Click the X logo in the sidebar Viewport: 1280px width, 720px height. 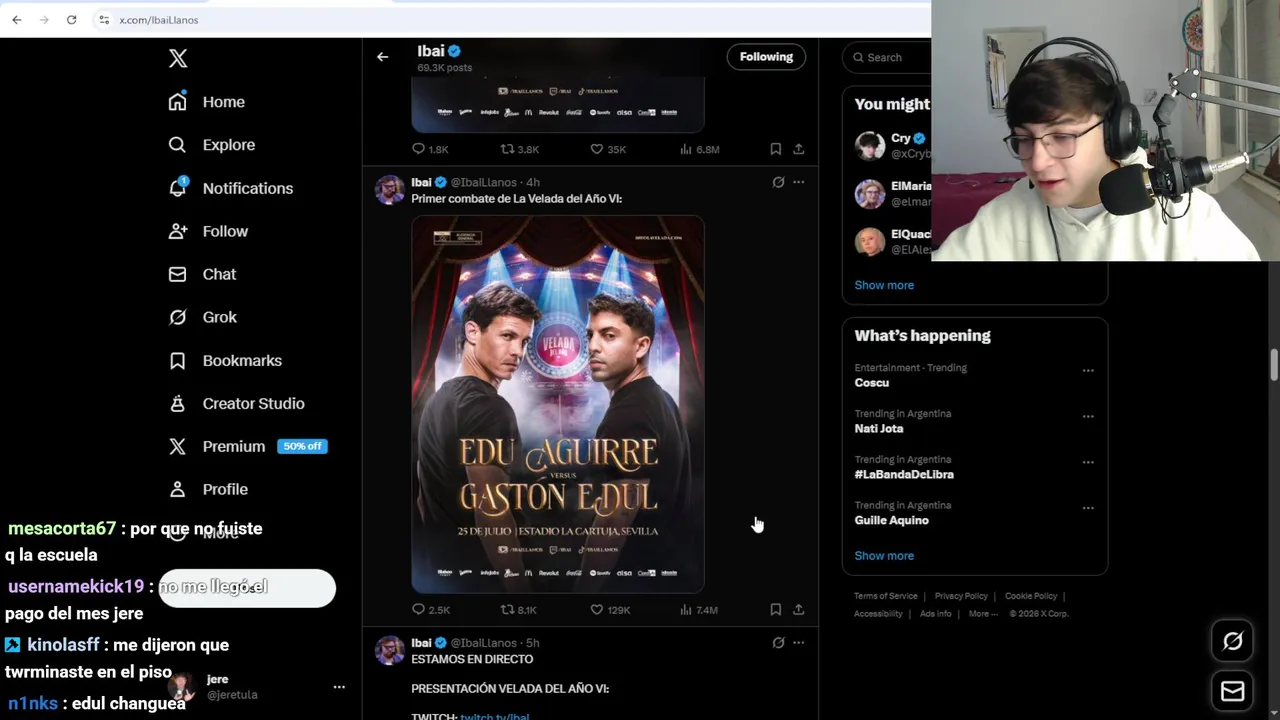[178, 58]
